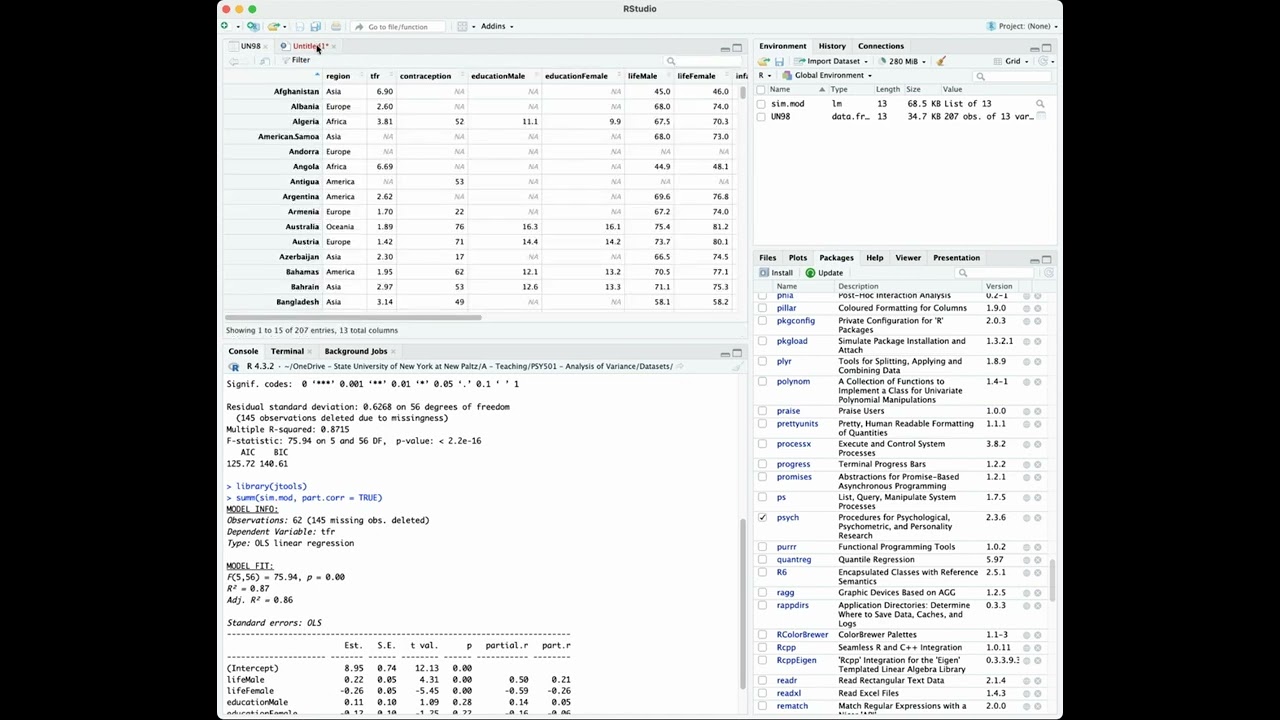Switch to the UN98 data tab
The image size is (1280, 720).
(x=250, y=46)
